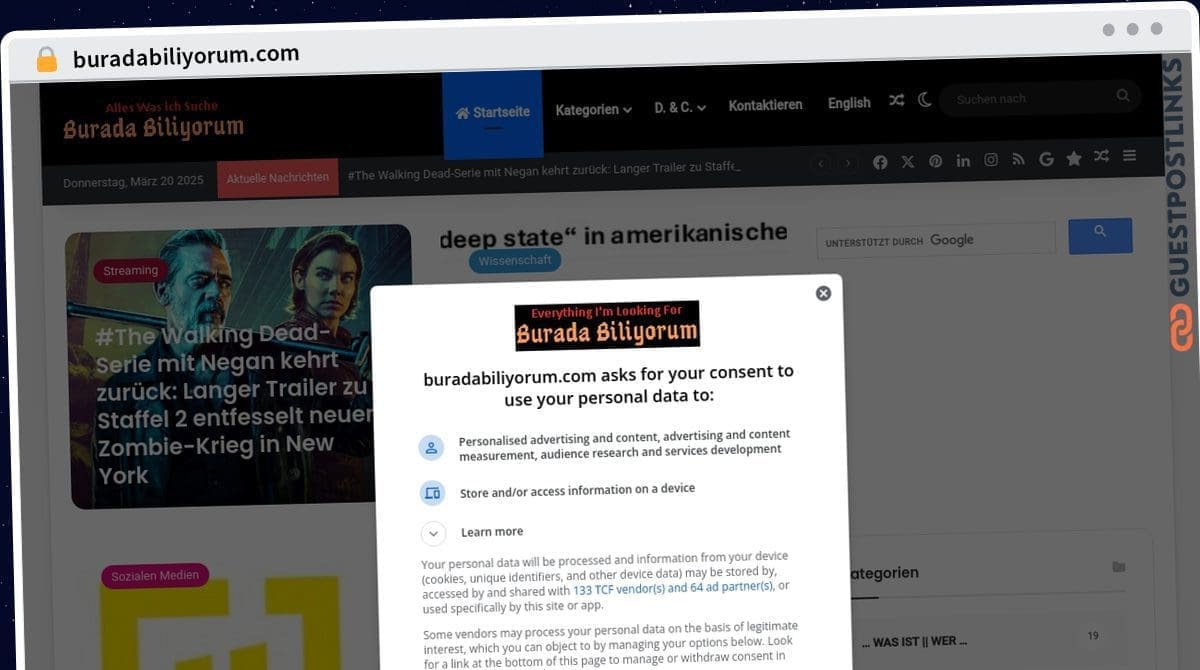Click the header search magnifier icon

pos(1123,96)
